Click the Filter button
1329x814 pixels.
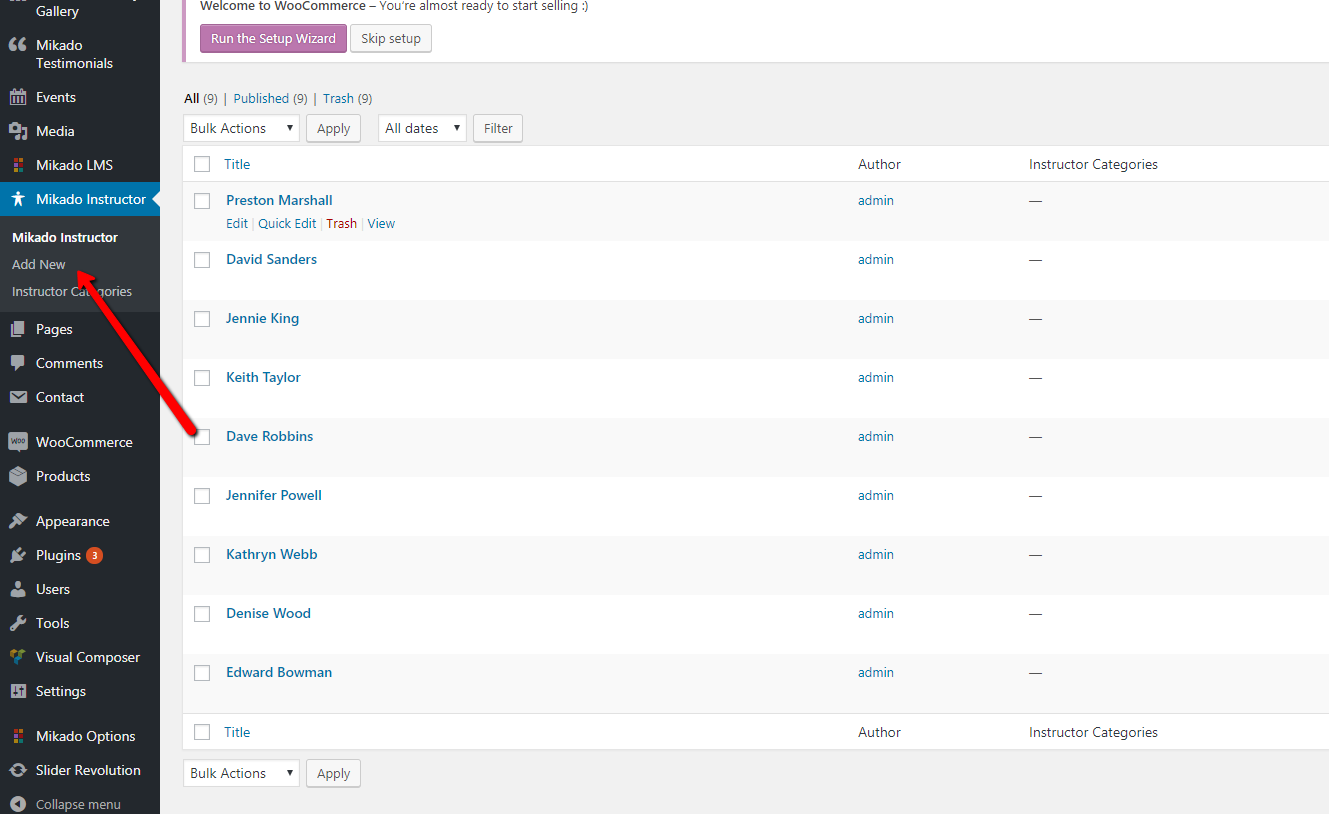coord(498,128)
